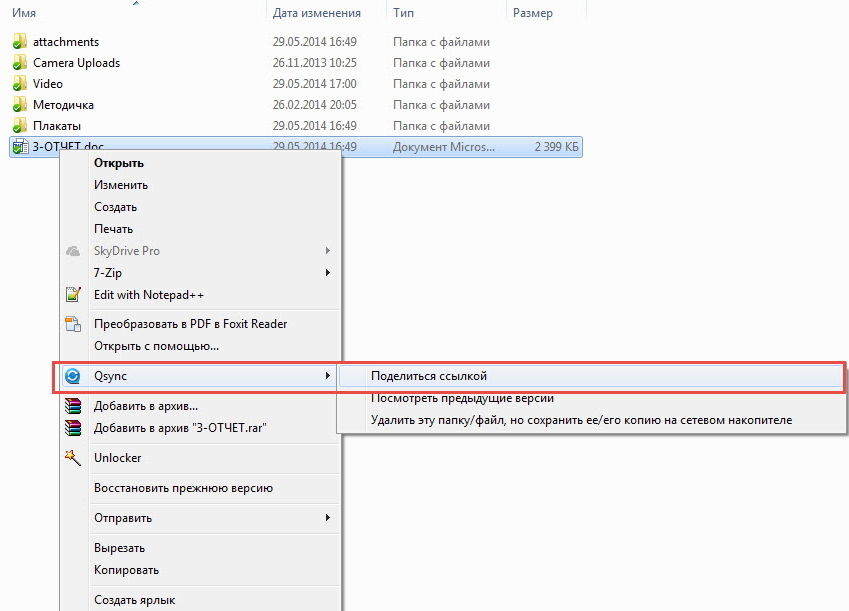Screen dimensions: 849x611
Task: Expand the SkyDrive Pro submenu arrow
Action: coord(328,251)
